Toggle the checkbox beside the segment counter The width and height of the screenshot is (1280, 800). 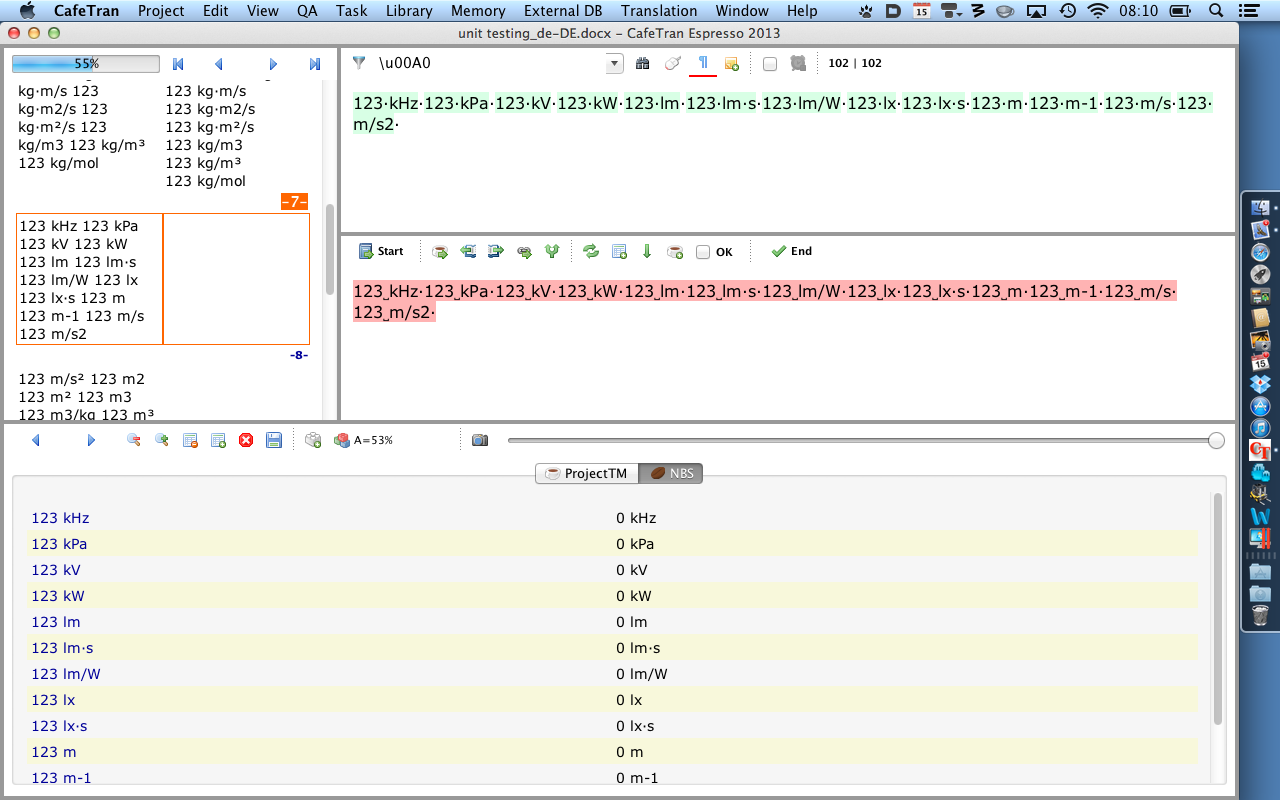(769, 64)
